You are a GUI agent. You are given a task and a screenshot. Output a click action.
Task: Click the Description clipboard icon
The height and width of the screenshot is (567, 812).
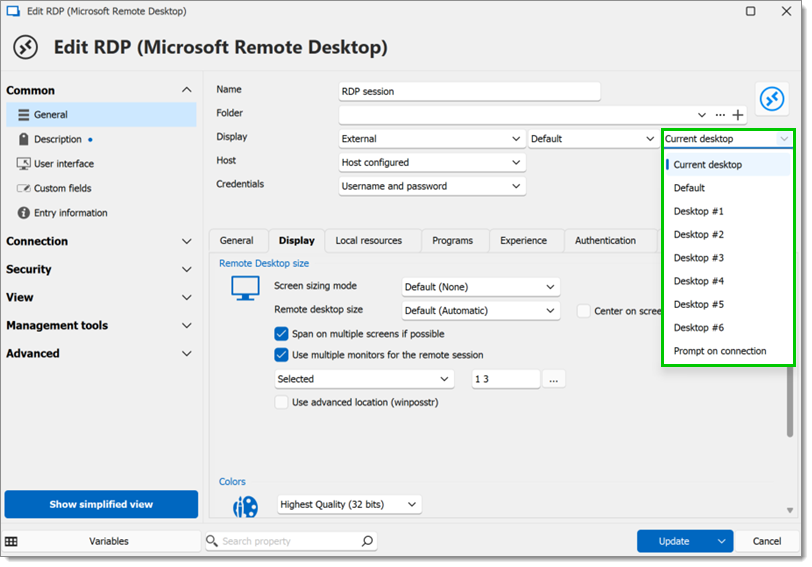(x=23, y=139)
